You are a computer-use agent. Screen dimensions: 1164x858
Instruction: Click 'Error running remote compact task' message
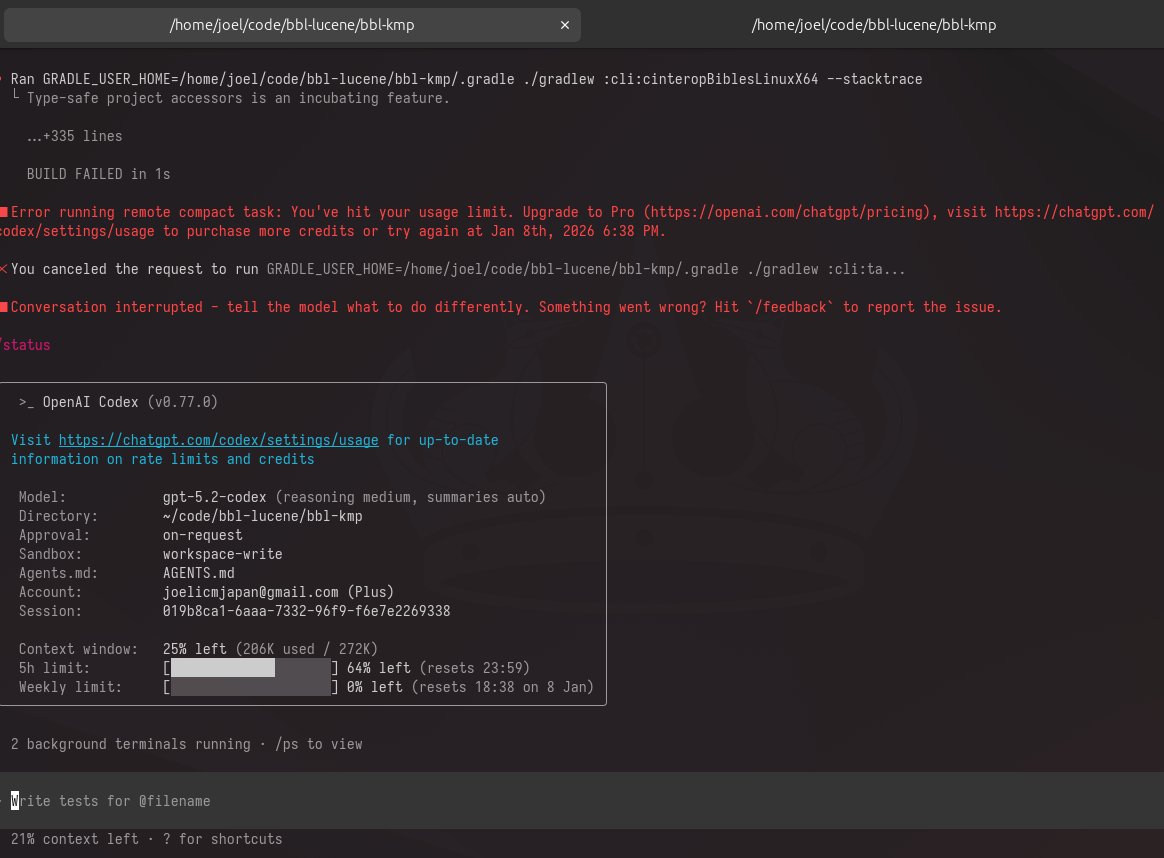[x=578, y=221]
